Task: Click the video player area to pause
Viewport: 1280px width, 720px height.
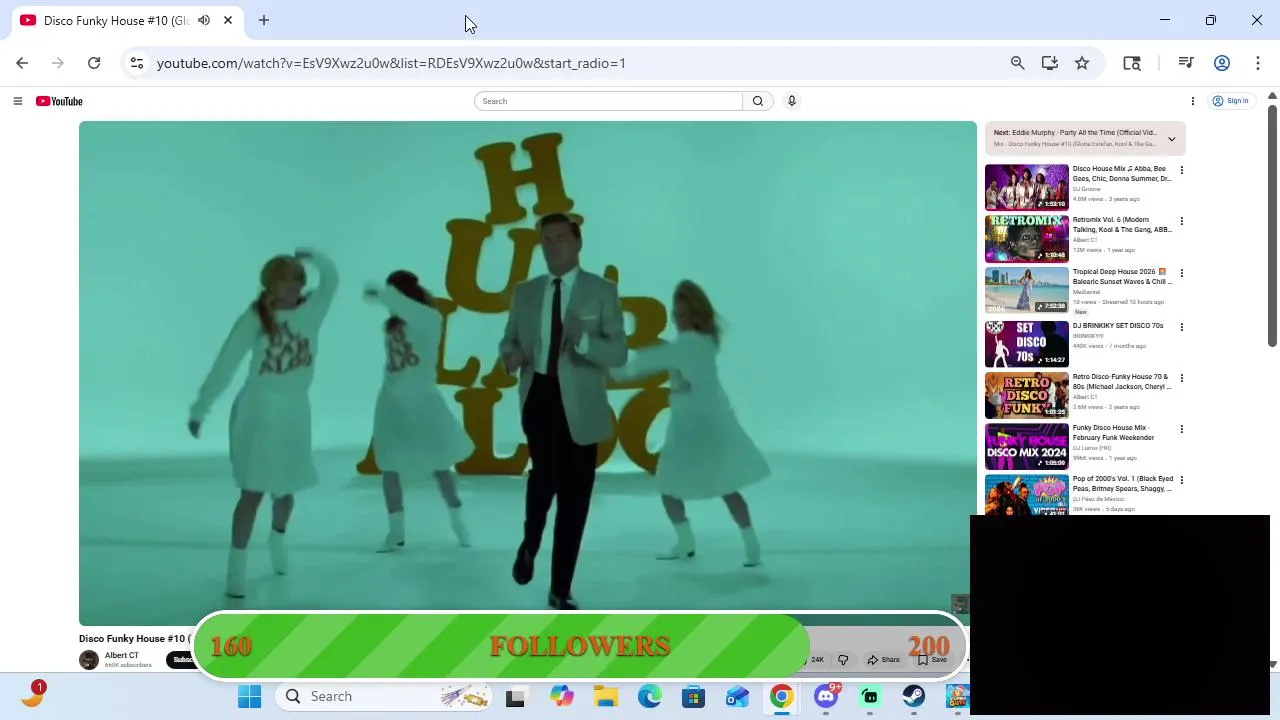Action: click(x=528, y=373)
